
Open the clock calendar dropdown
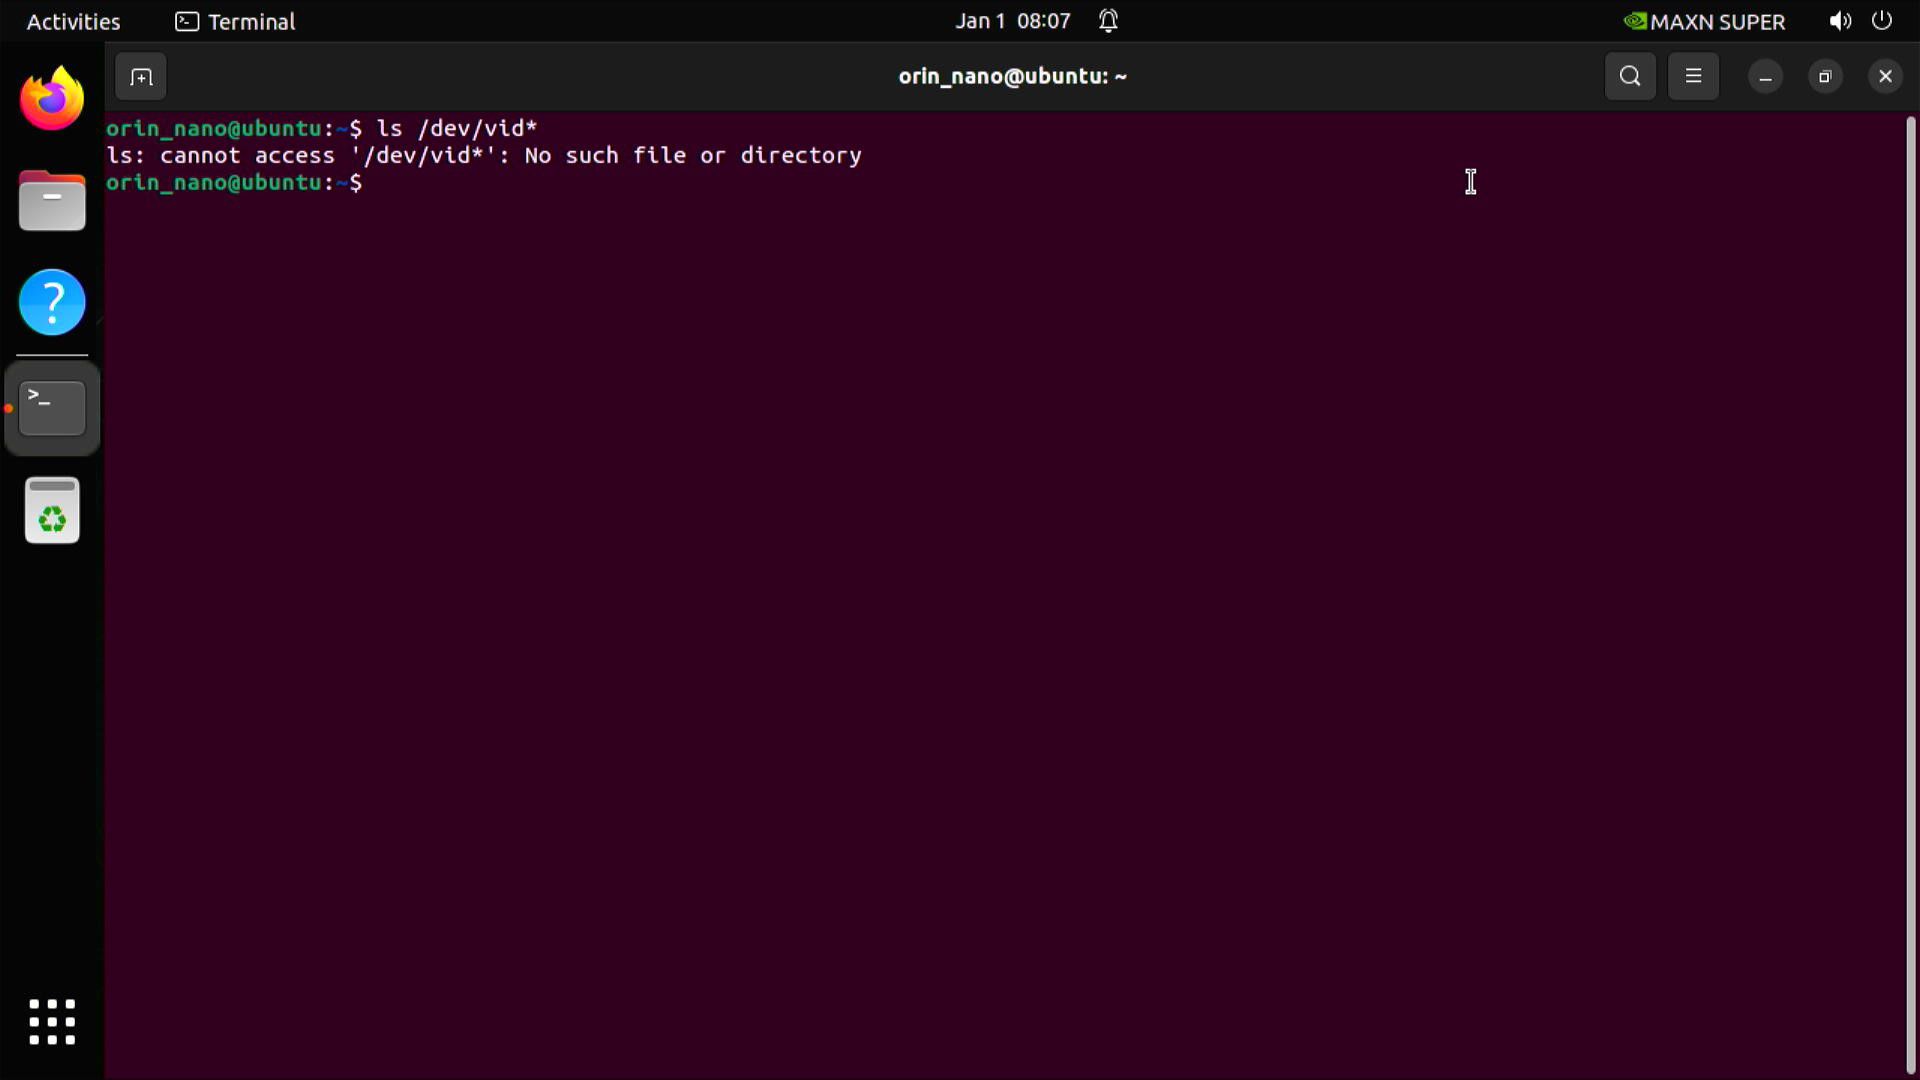(1012, 20)
